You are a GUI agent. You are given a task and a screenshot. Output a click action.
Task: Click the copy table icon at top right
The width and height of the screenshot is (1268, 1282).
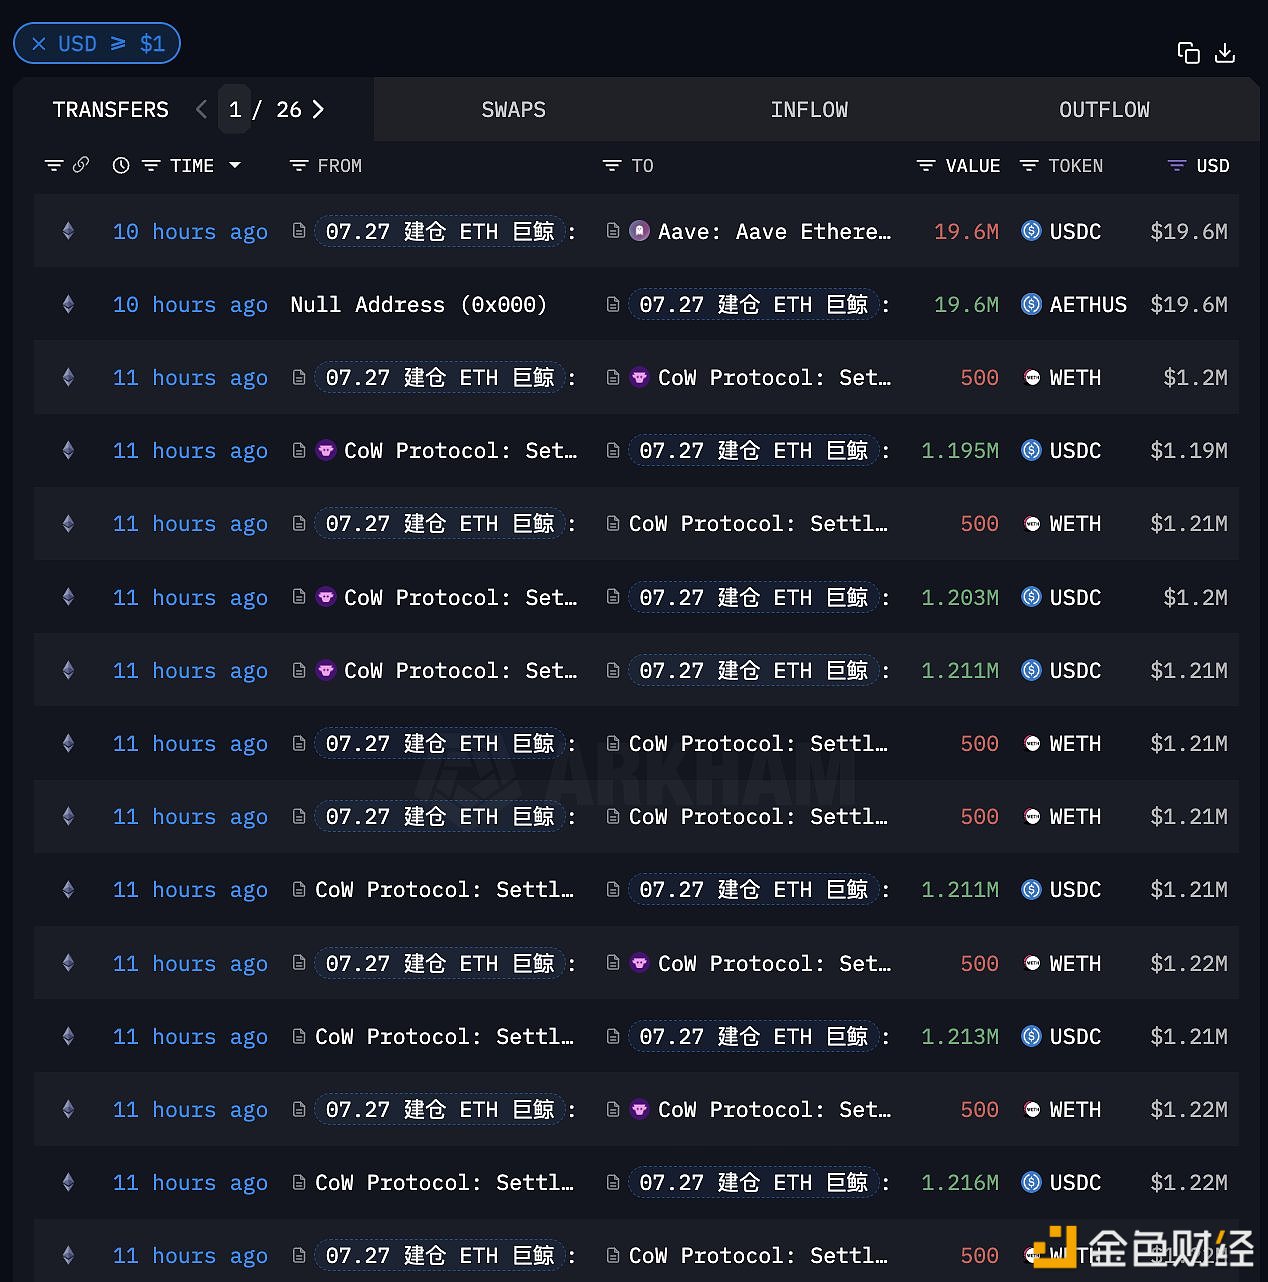coord(1189,53)
